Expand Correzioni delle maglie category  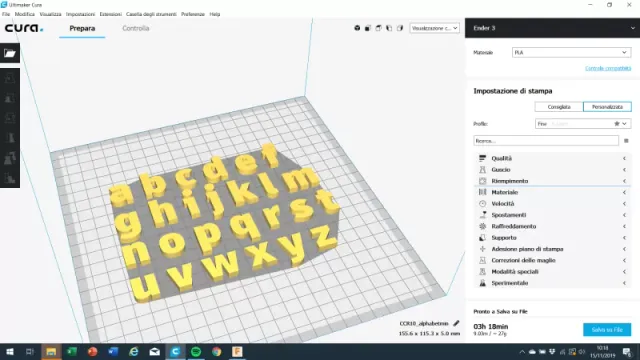552,260
